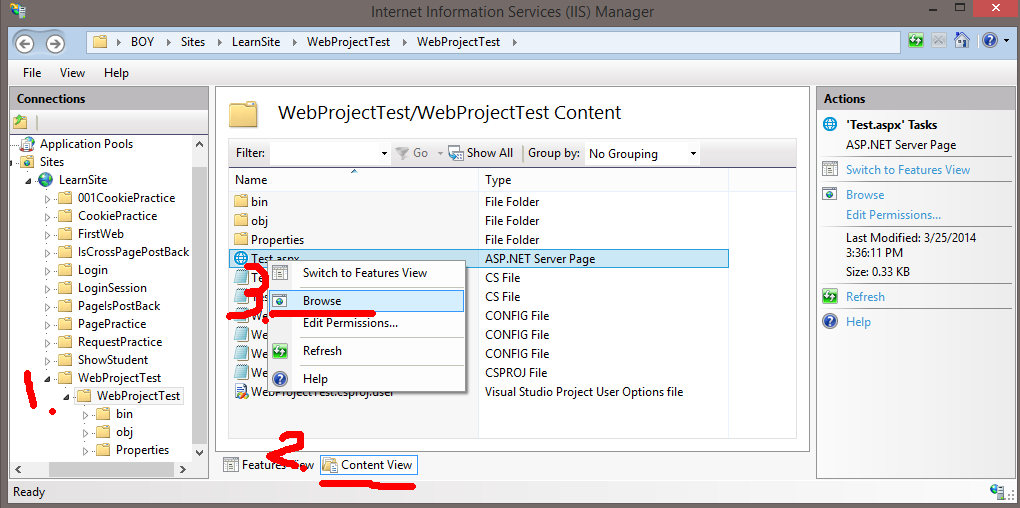Open the blue Help question icon in toolbar

coord(989,40)
